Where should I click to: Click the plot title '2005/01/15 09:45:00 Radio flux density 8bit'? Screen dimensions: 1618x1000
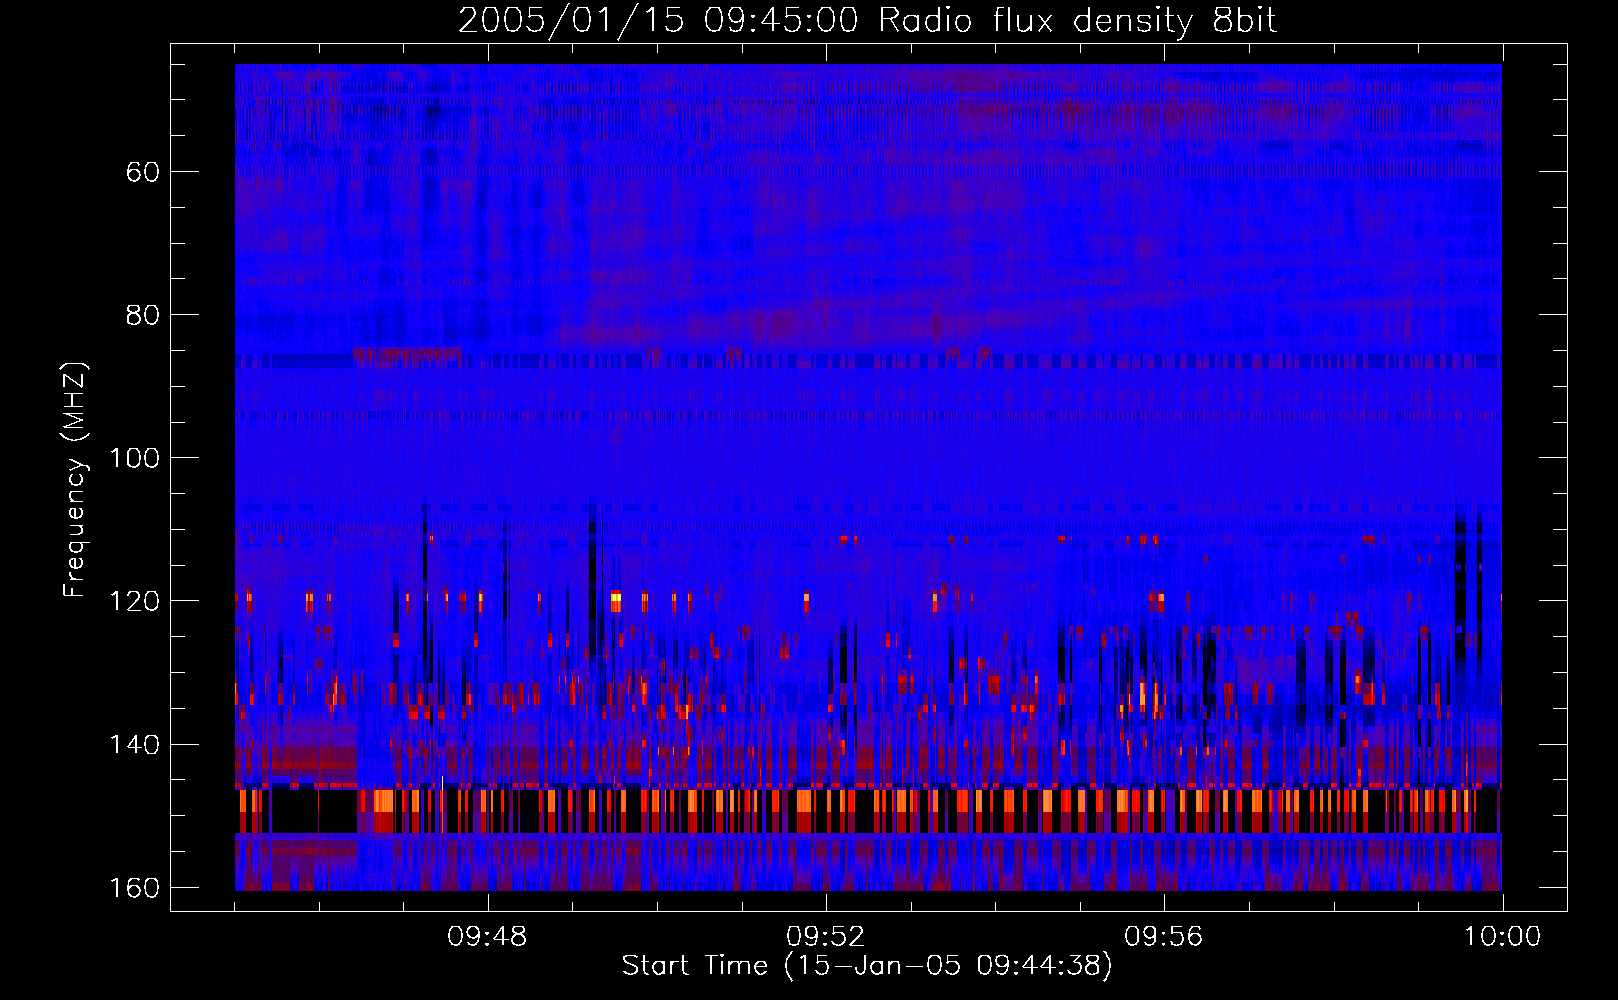tap(867, 21)
